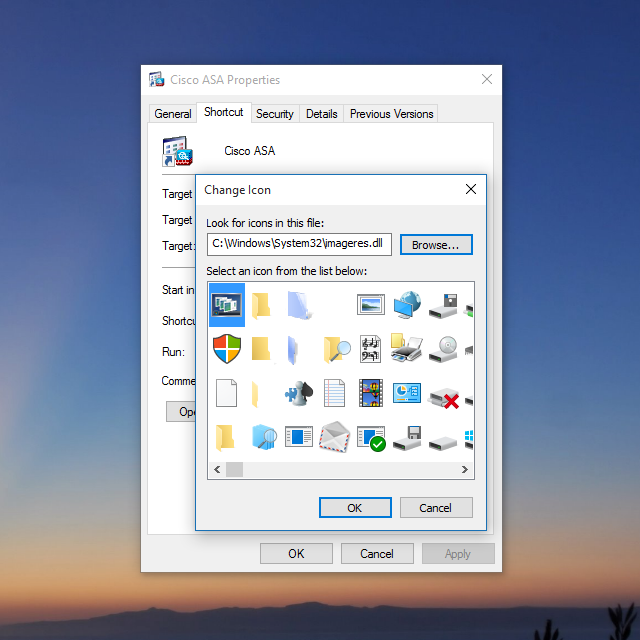Screen dimensions: 640x640
Task: Select the blue stack with magnifier icon
Action: pyautogui.click(x=264, y=437)
